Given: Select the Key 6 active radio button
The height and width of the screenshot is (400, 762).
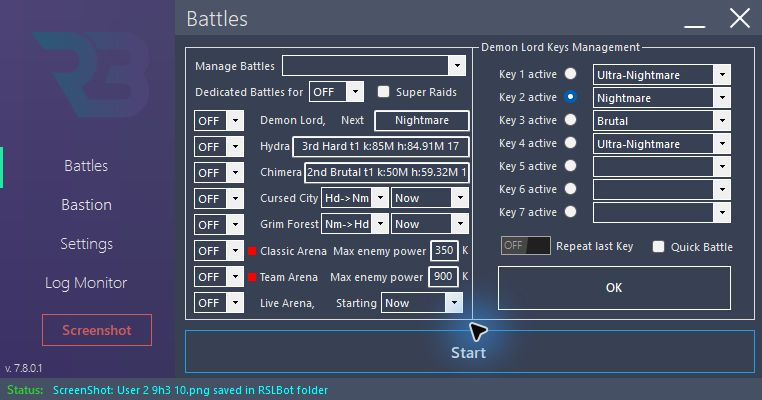Looking at the screenshot, I should pyautogui.click(x=571, y=189).
